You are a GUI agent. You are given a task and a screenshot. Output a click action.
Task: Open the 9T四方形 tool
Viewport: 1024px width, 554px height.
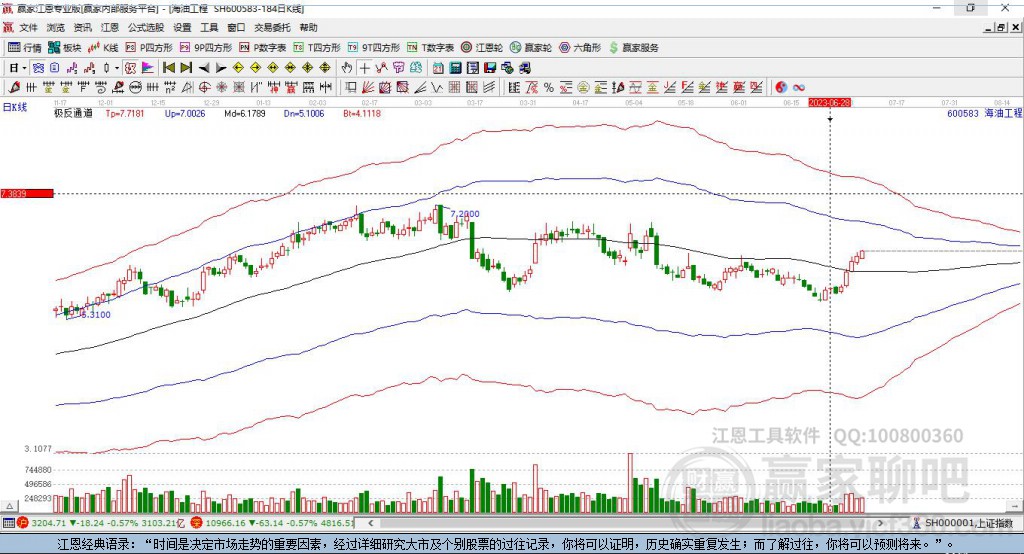374,48
